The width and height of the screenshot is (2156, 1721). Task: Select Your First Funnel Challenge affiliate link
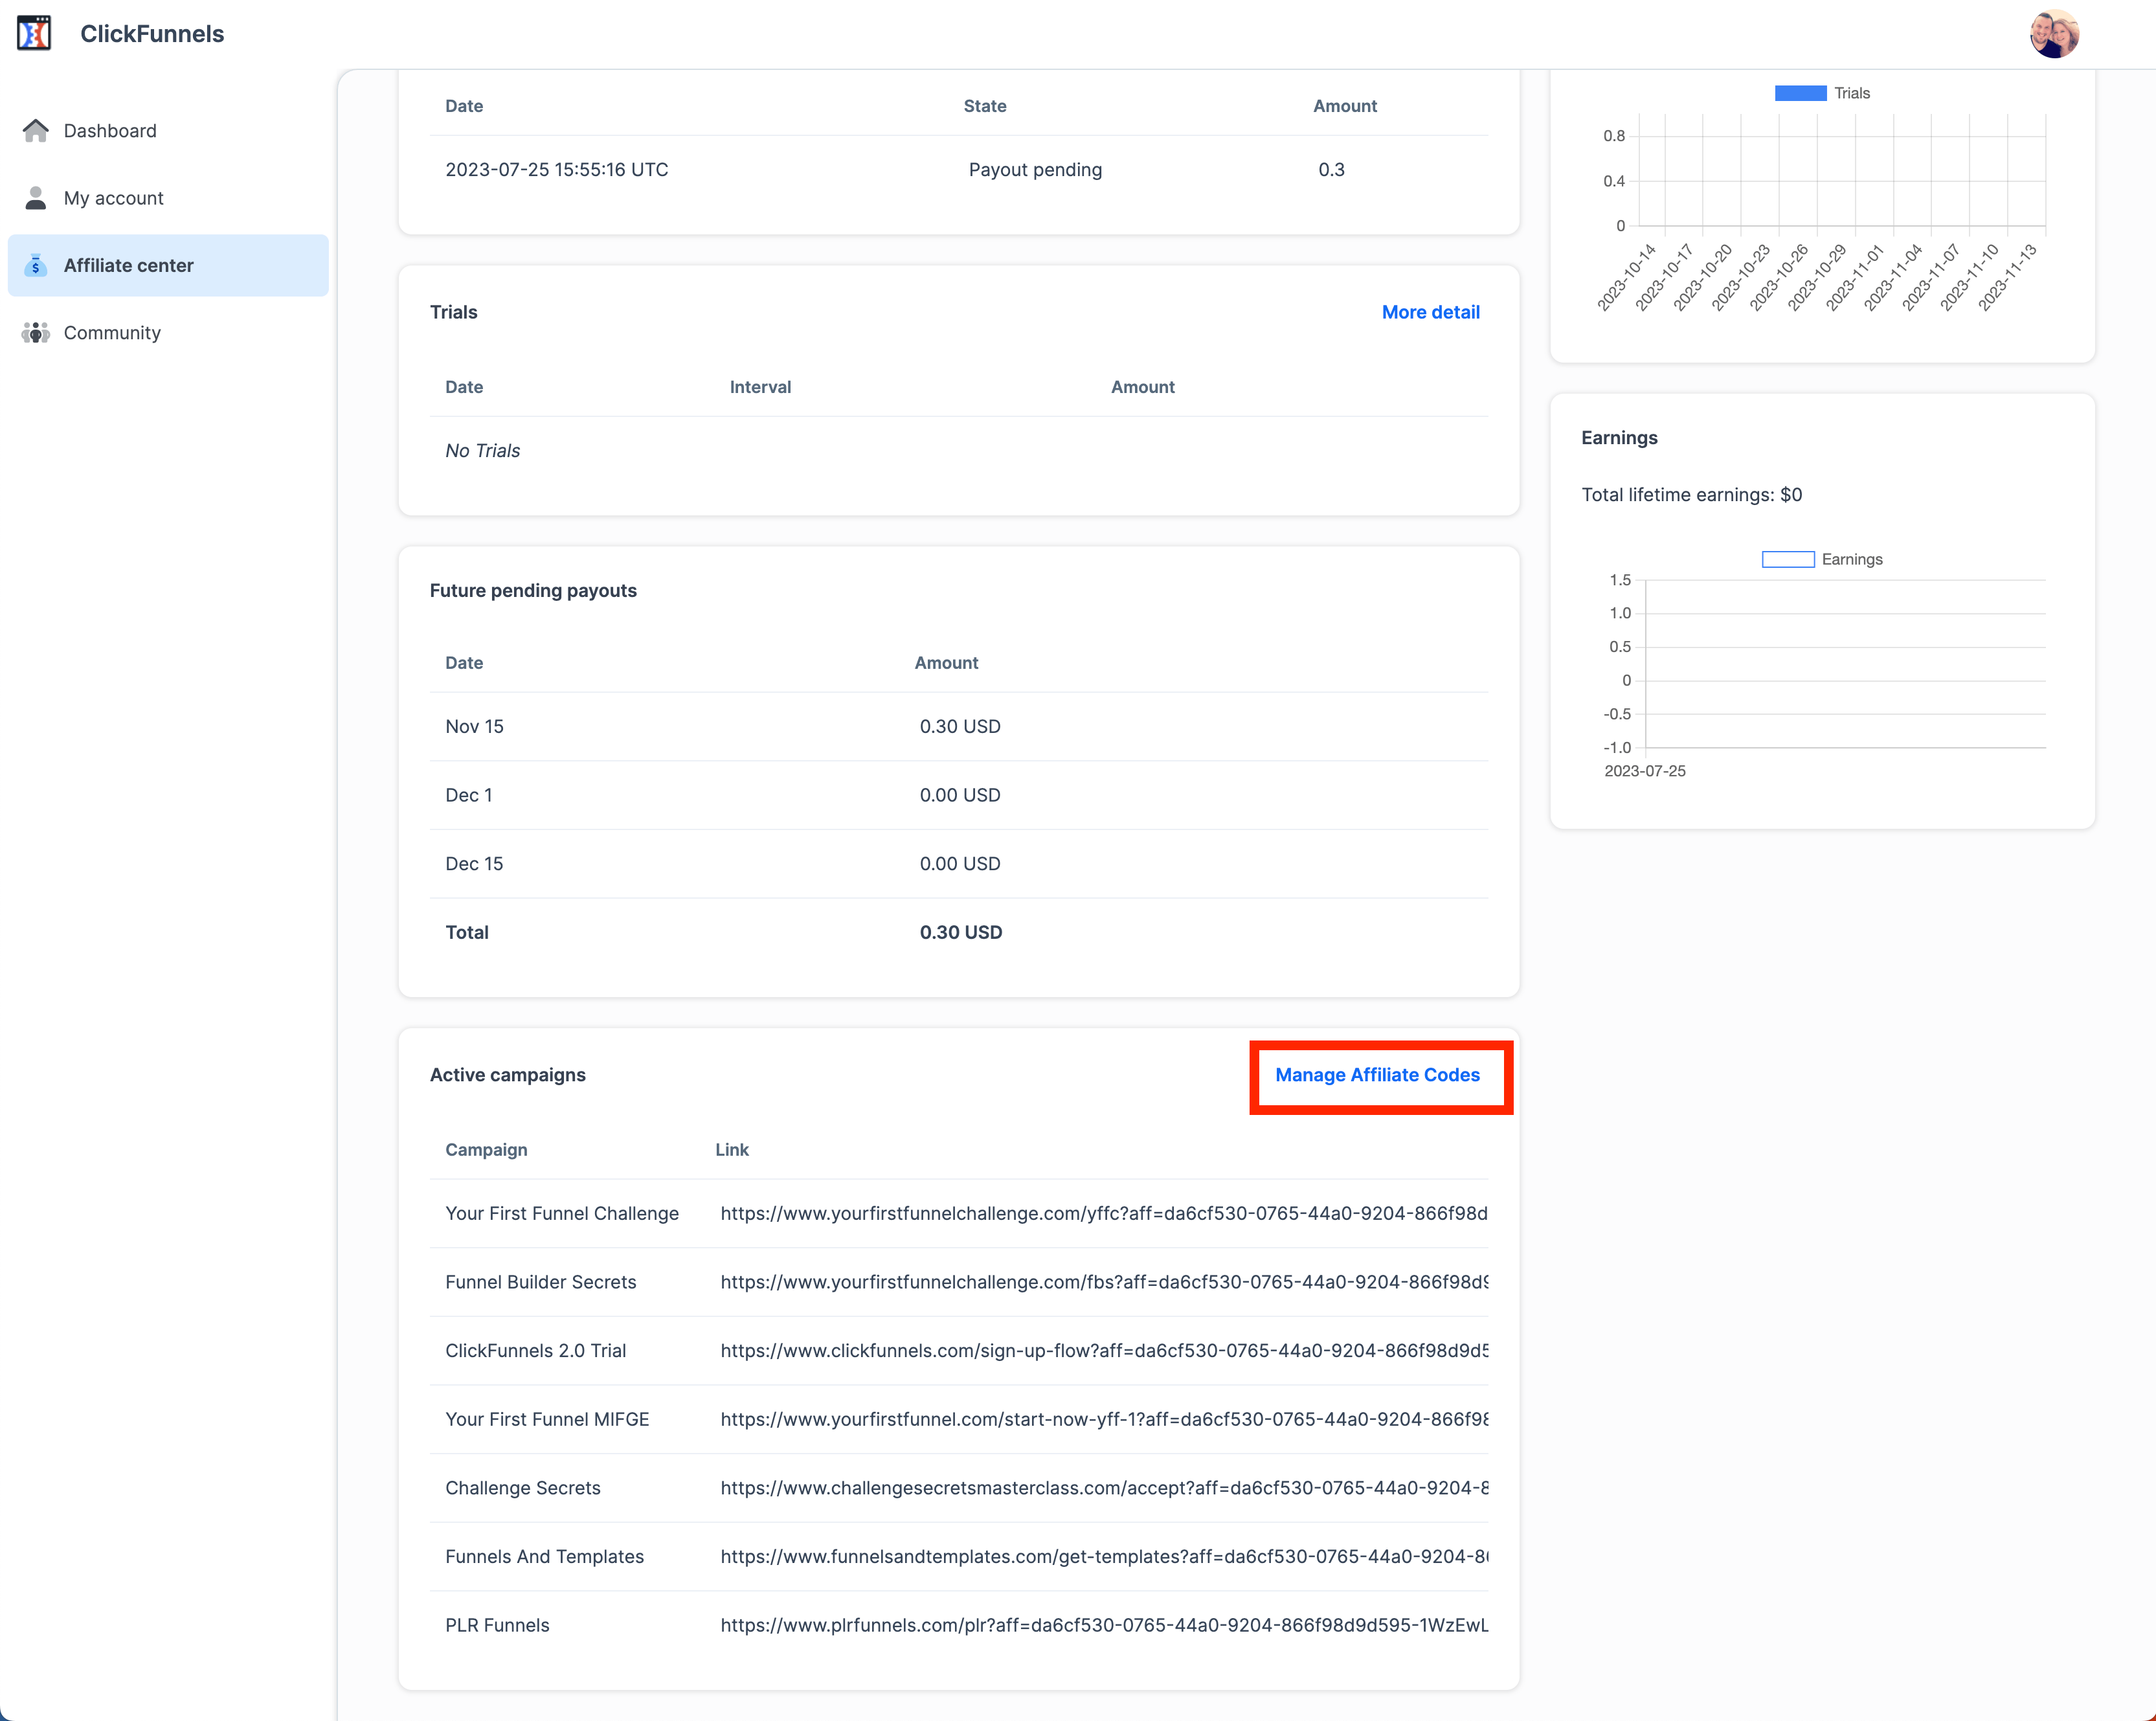pos(1104,1213)
